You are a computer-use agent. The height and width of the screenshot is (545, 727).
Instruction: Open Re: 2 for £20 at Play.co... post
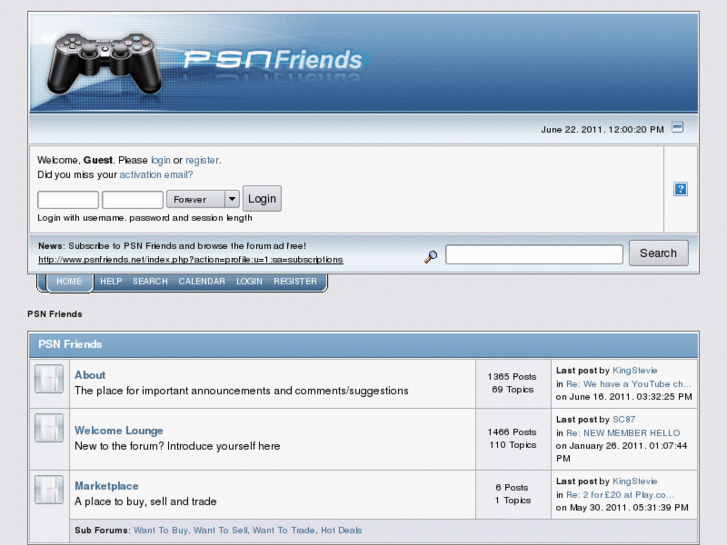tap(620, 495)
